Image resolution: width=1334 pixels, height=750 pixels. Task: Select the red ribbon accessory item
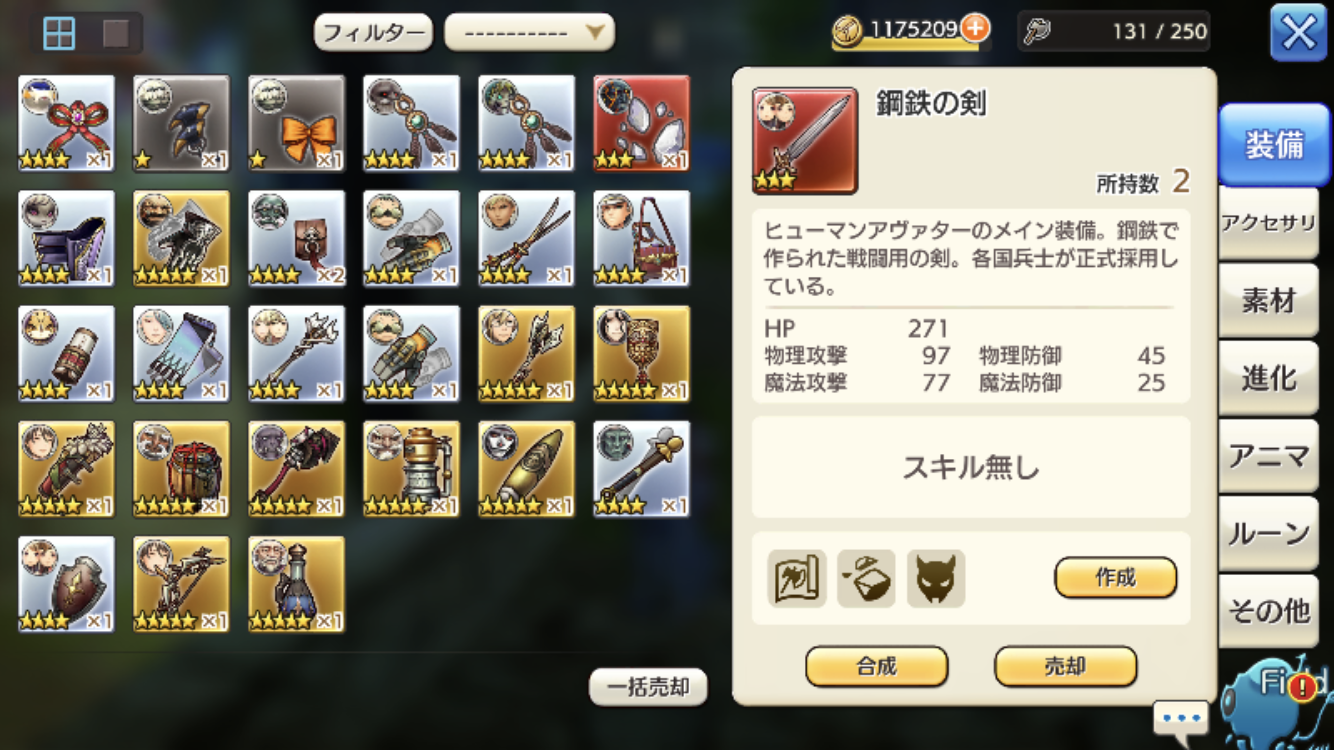click(x=66, y=123)
